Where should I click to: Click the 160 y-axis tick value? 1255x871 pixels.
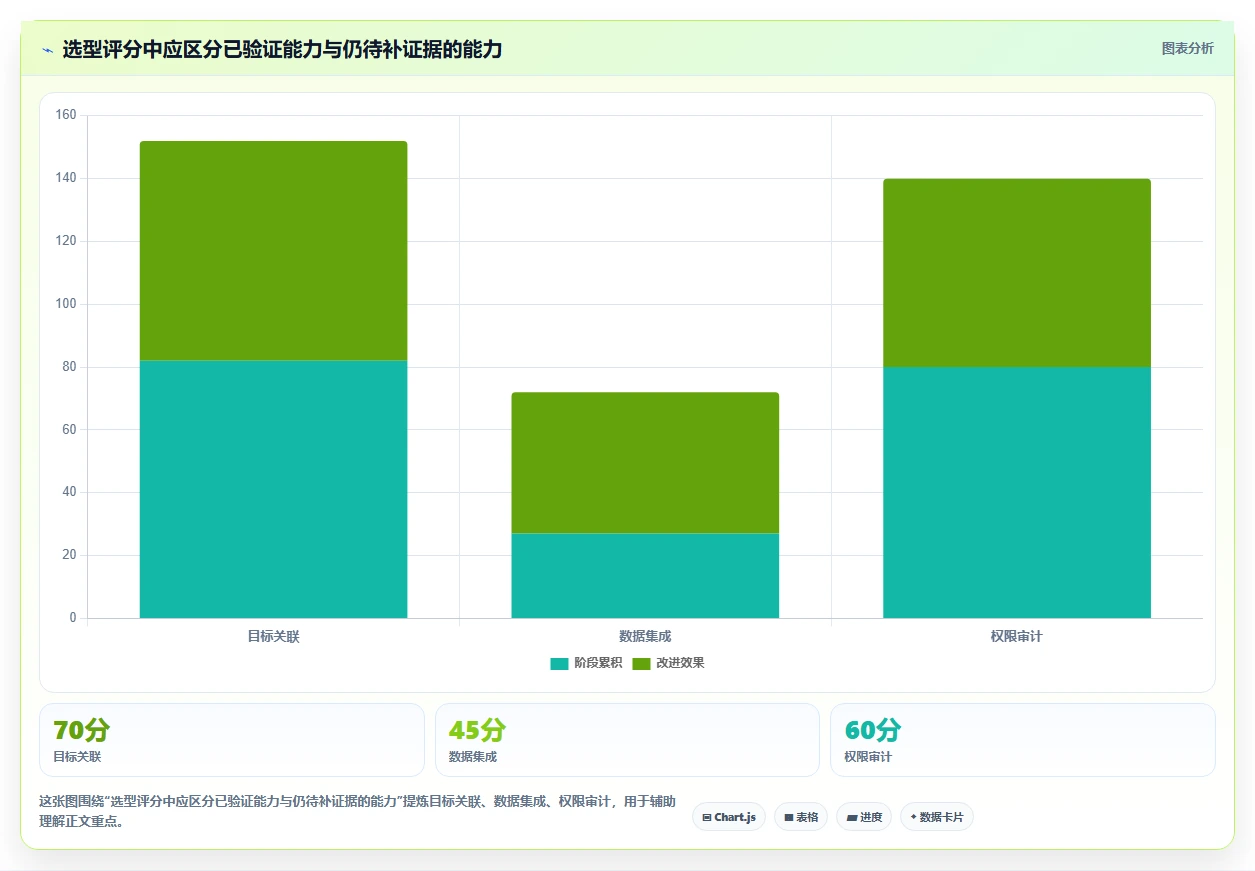pyautogui.click(x=66, y=115)
